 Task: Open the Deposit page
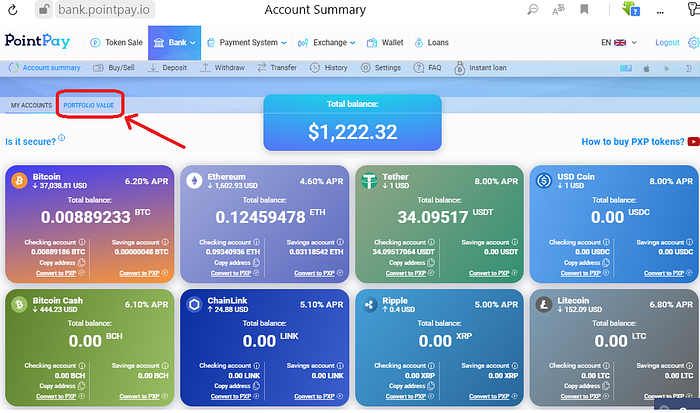tap(167, 67)
